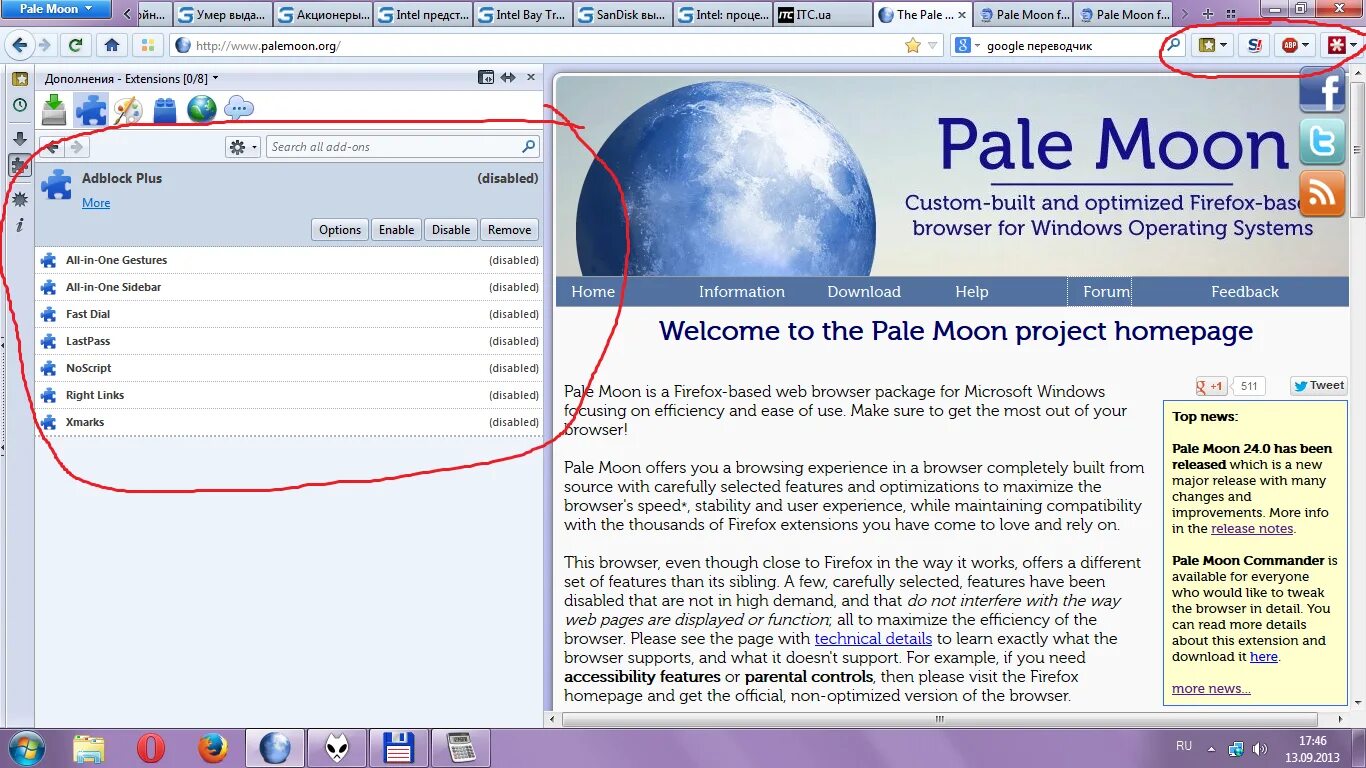Open the Languages globe icon in add-ons panel

pos(201,109)
